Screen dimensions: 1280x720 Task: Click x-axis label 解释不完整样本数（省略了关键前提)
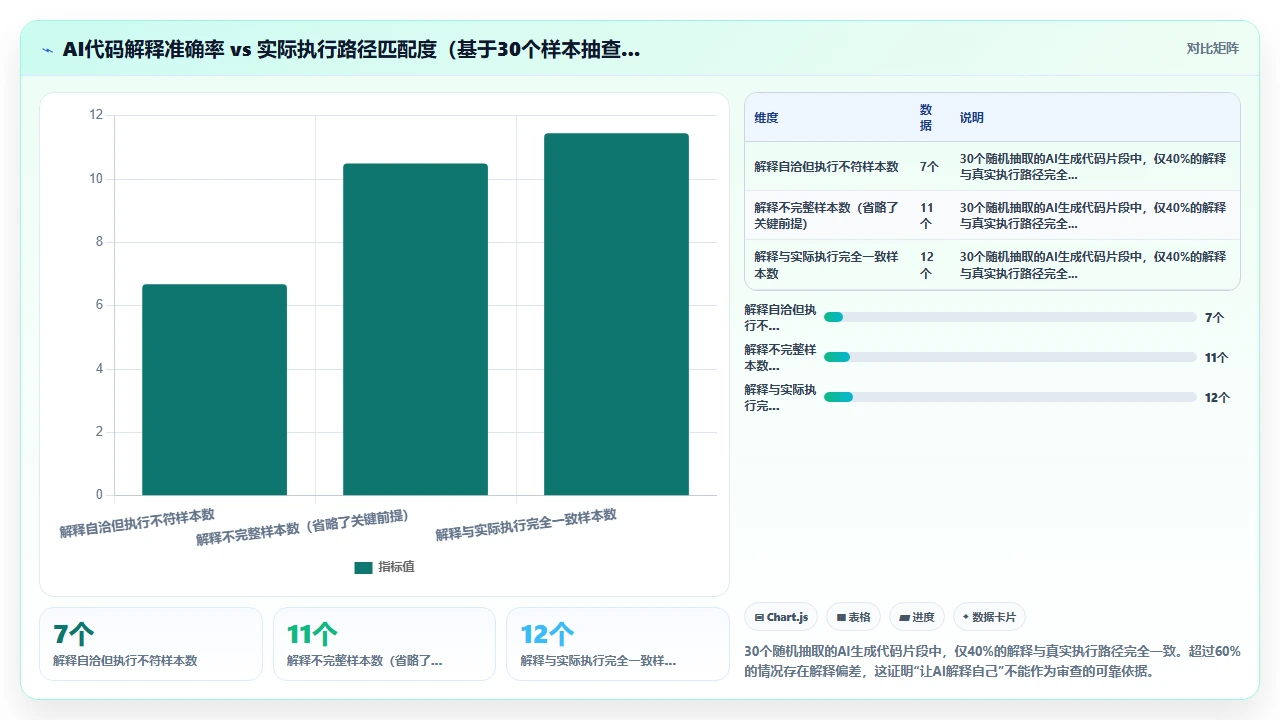pyautogui.click(x=303, y=527)
